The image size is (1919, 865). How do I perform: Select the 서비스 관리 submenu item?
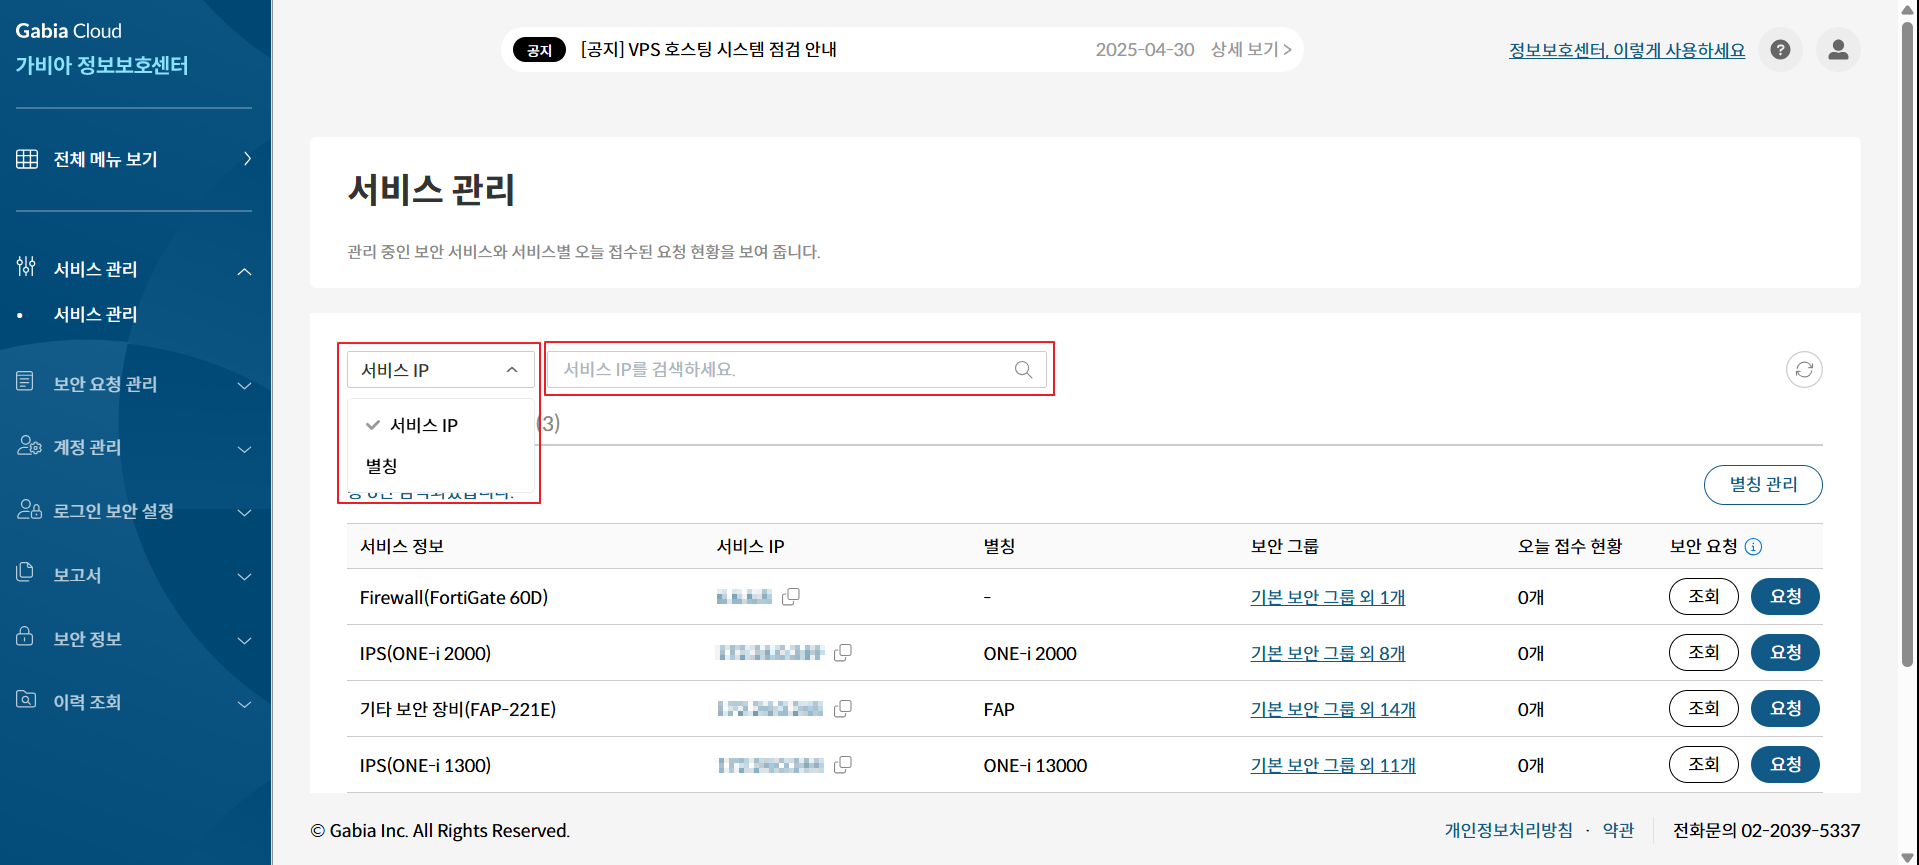pos(96,315)
